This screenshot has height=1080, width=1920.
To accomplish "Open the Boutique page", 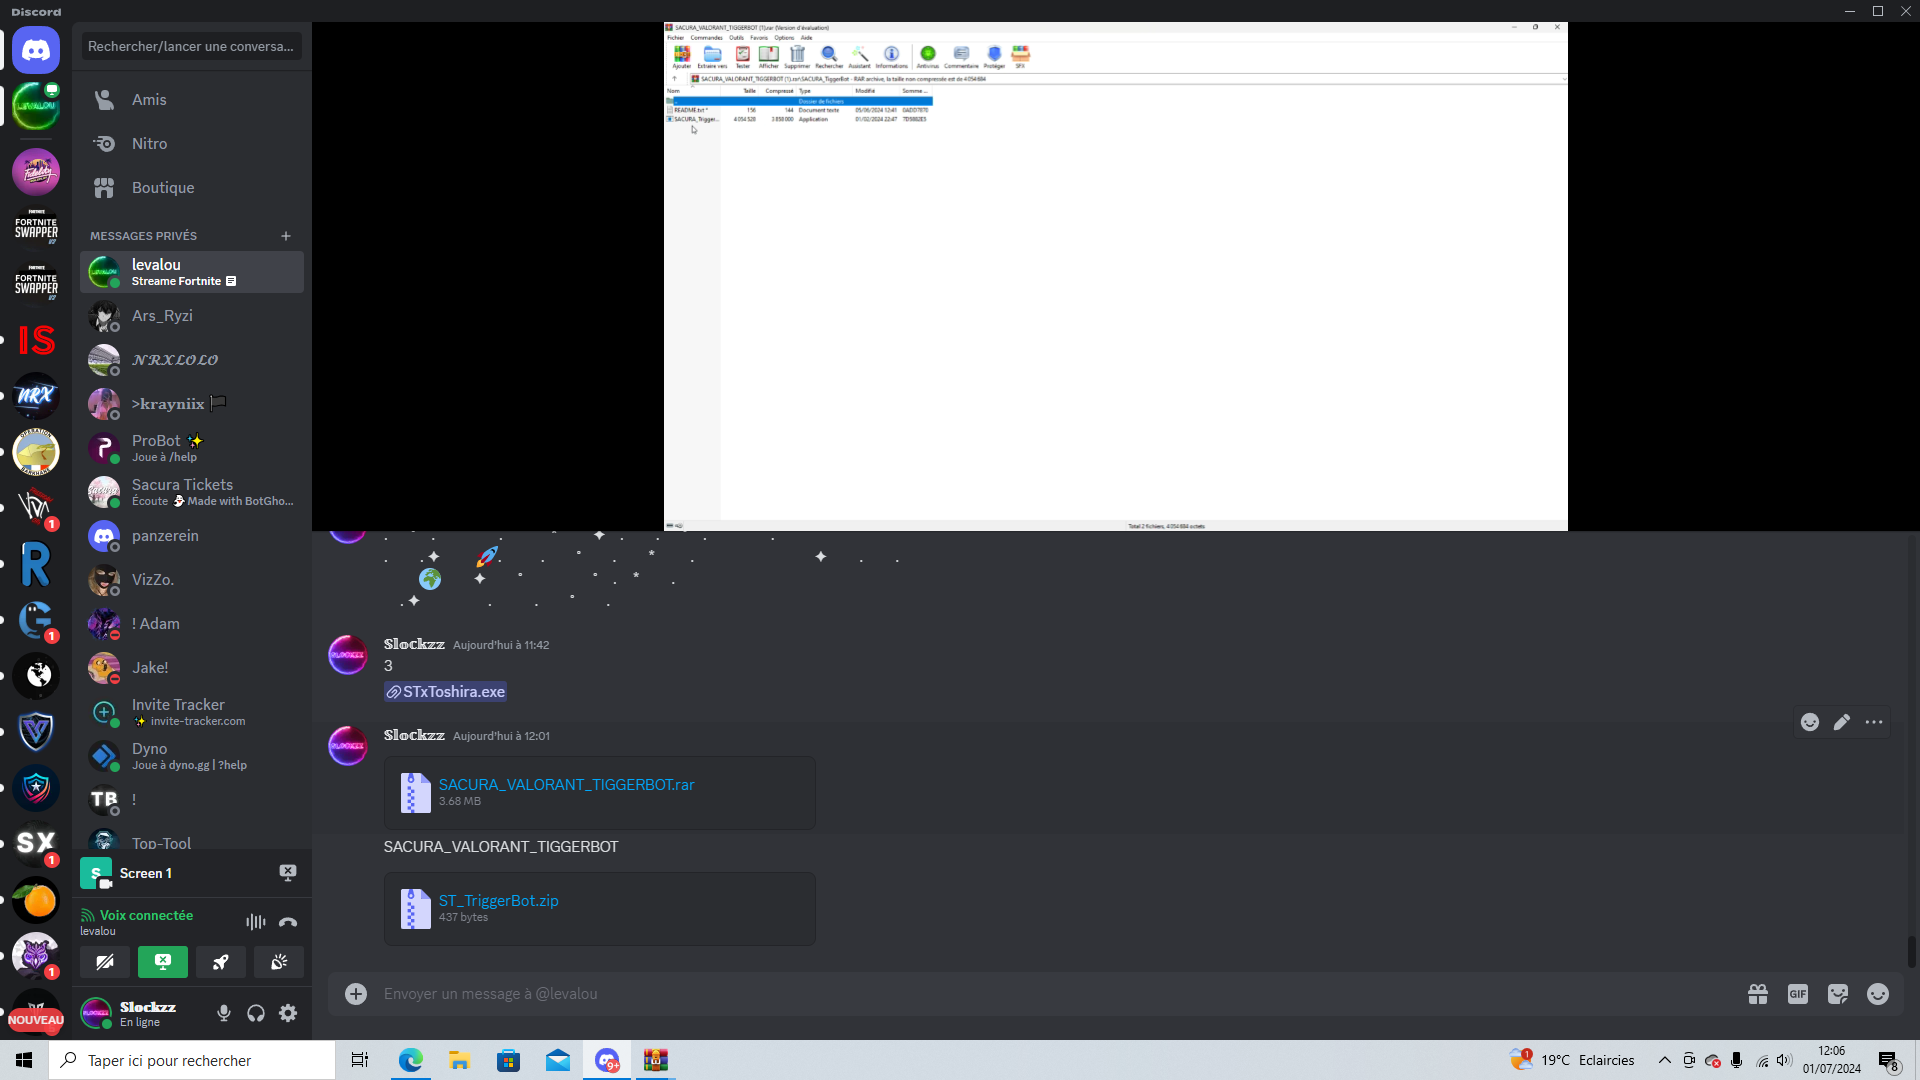I will [192, 188].
